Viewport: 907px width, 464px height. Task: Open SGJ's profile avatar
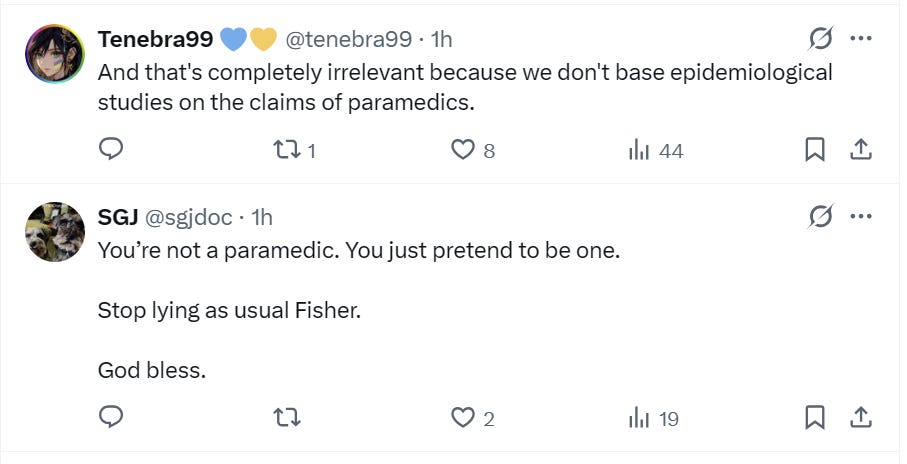click(x=54, y=232)
